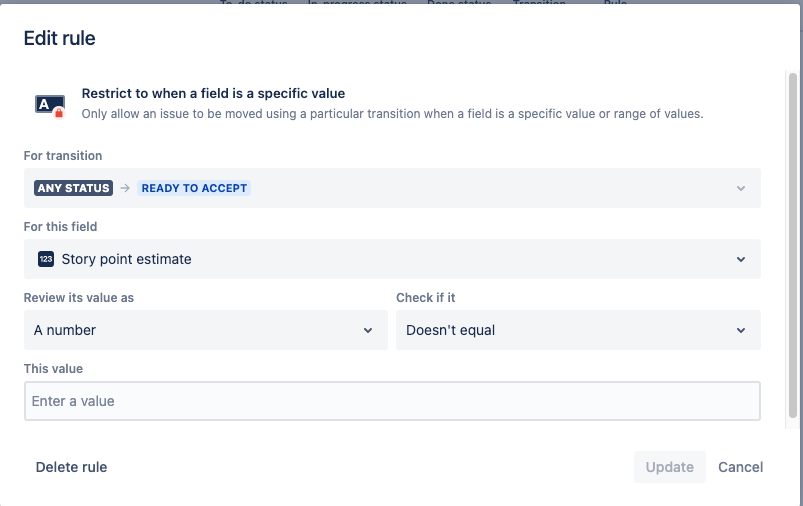Expand the For transition dropdown chevron
The image size is (803, 506).
pyautogui.click(x=741, y=188)
